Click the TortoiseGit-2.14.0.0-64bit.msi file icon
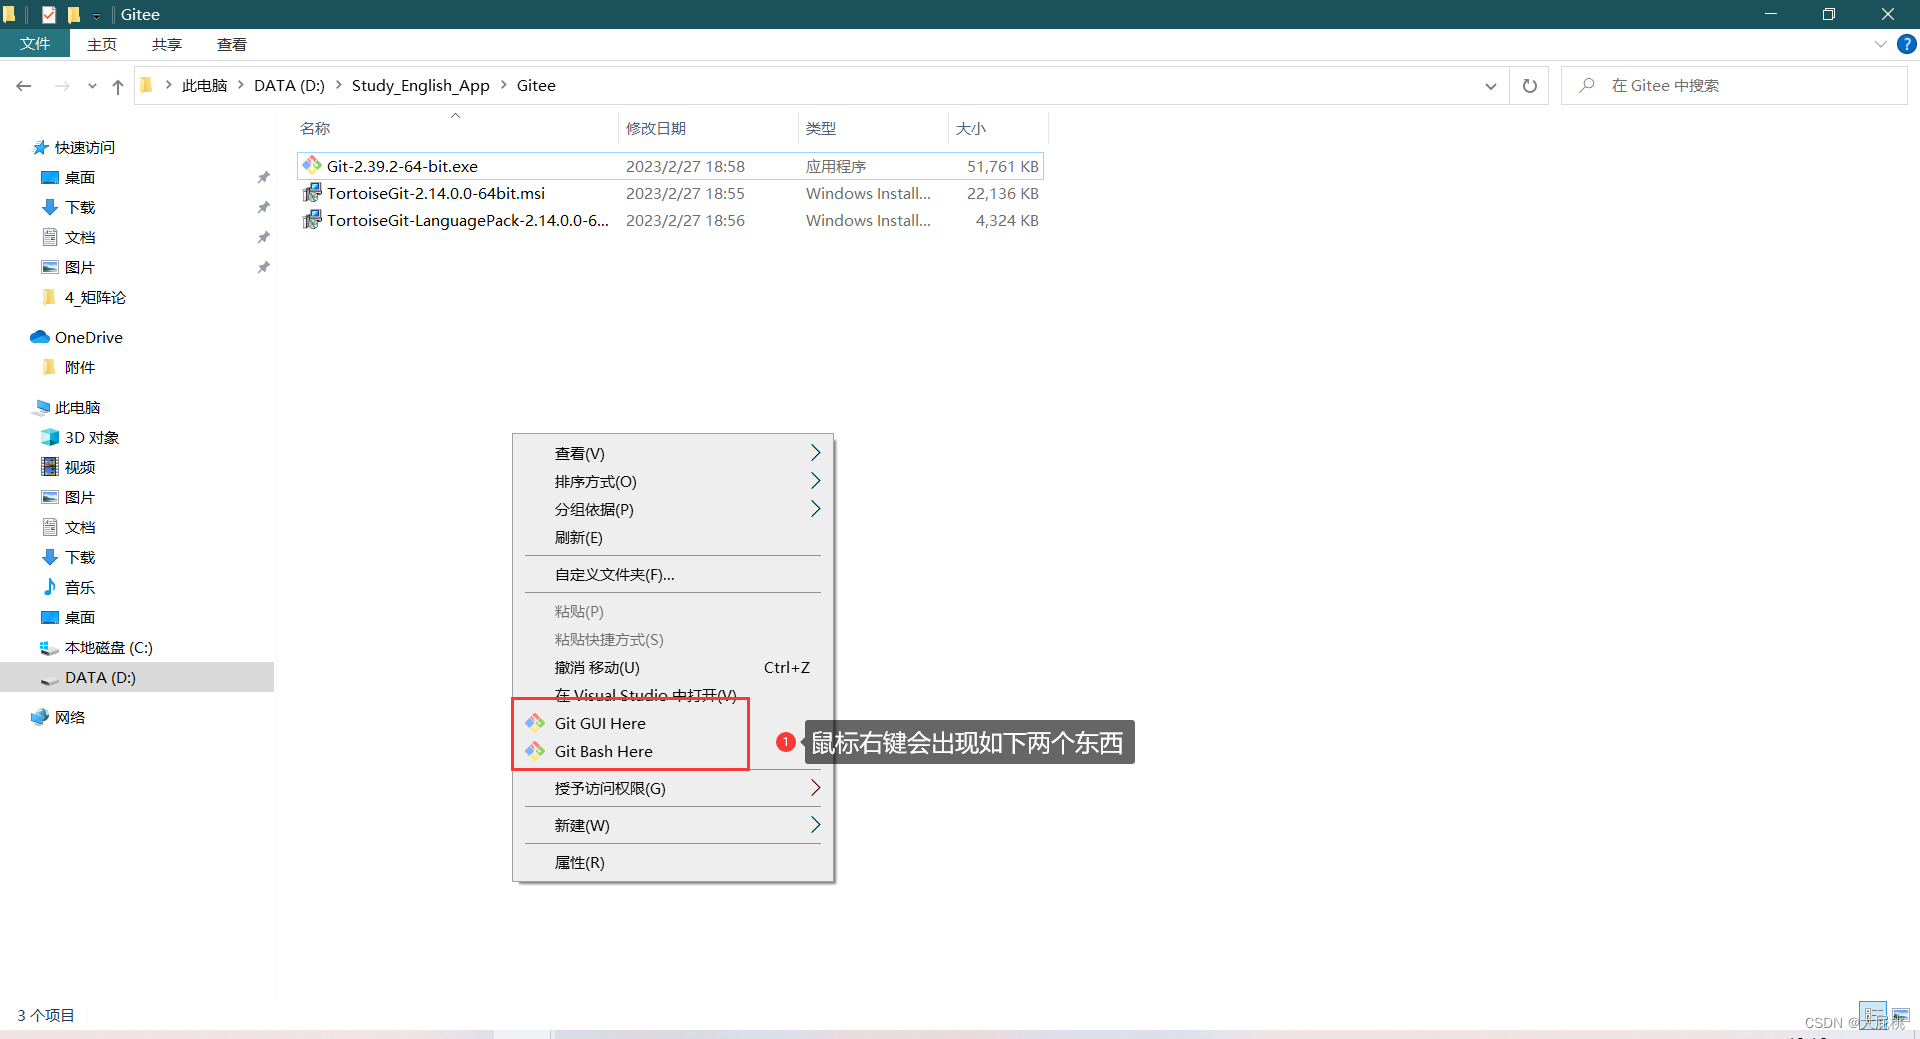1920x1039 pixels. pos(312,193)
